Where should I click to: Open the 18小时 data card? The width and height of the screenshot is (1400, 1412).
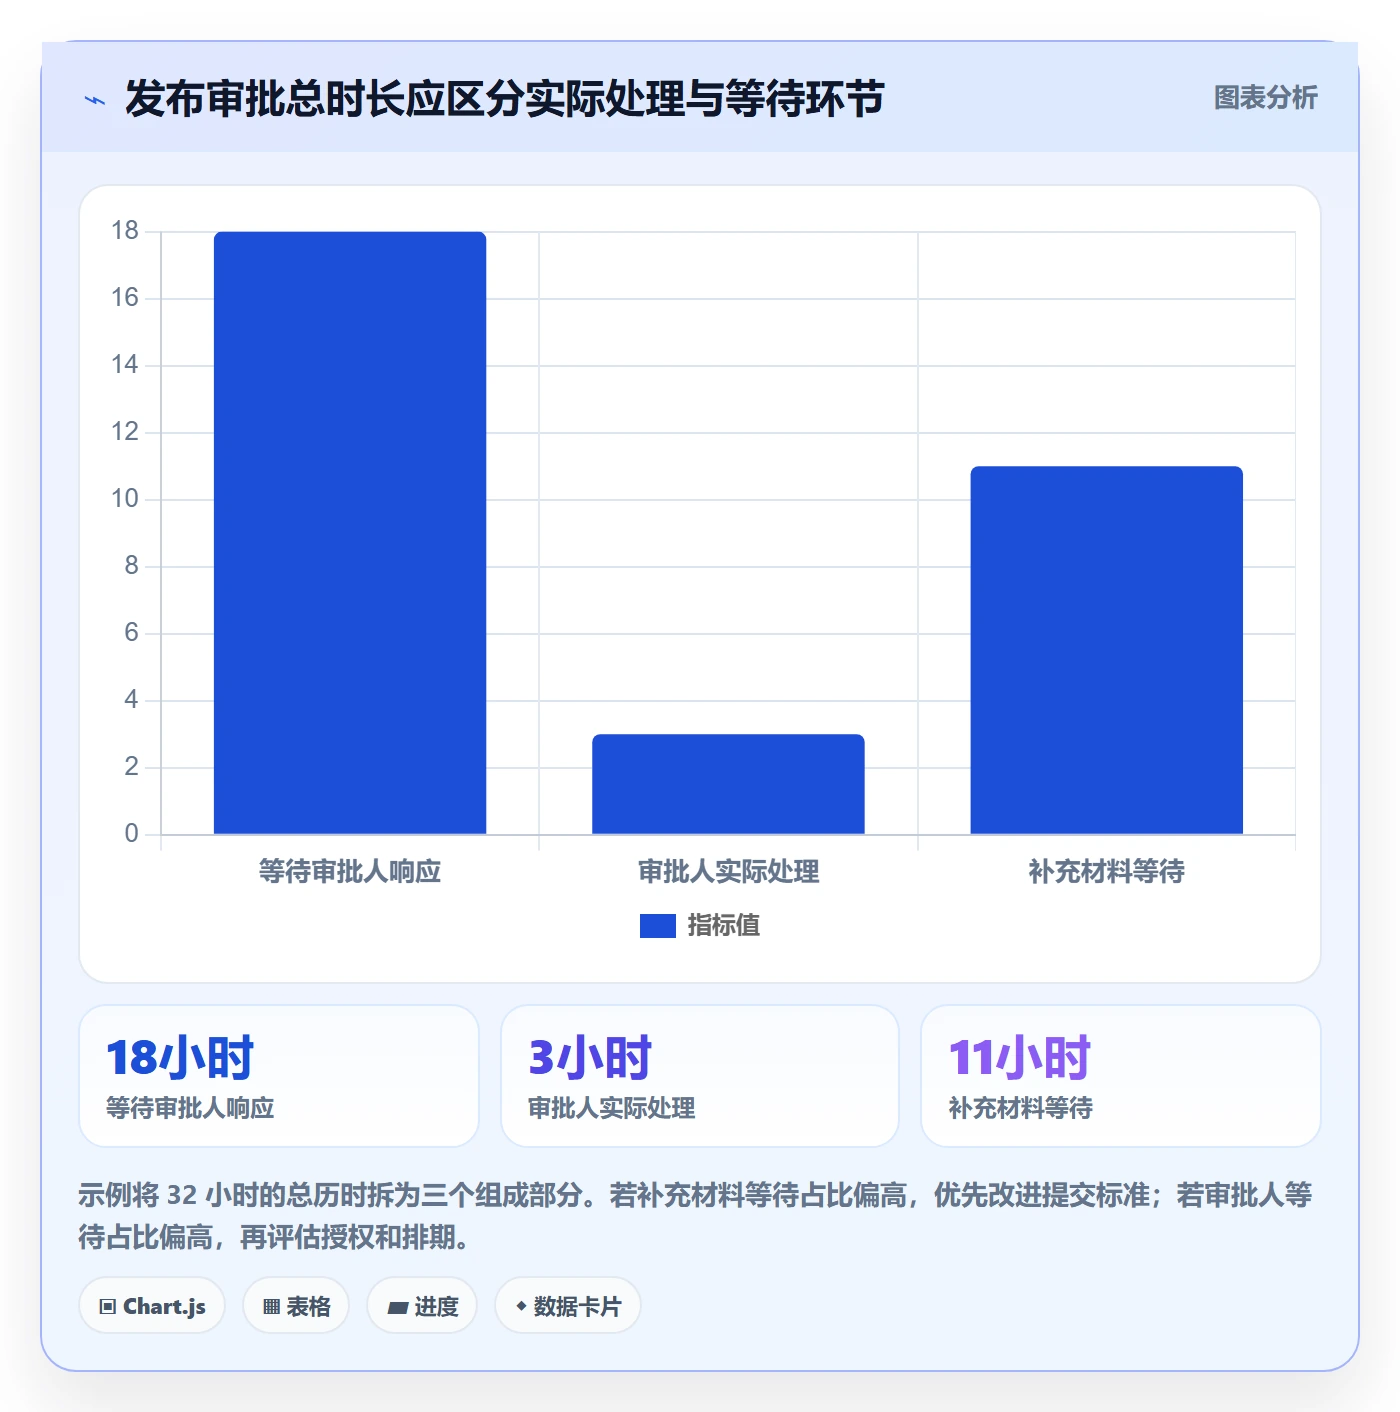tap(279, 1076)
